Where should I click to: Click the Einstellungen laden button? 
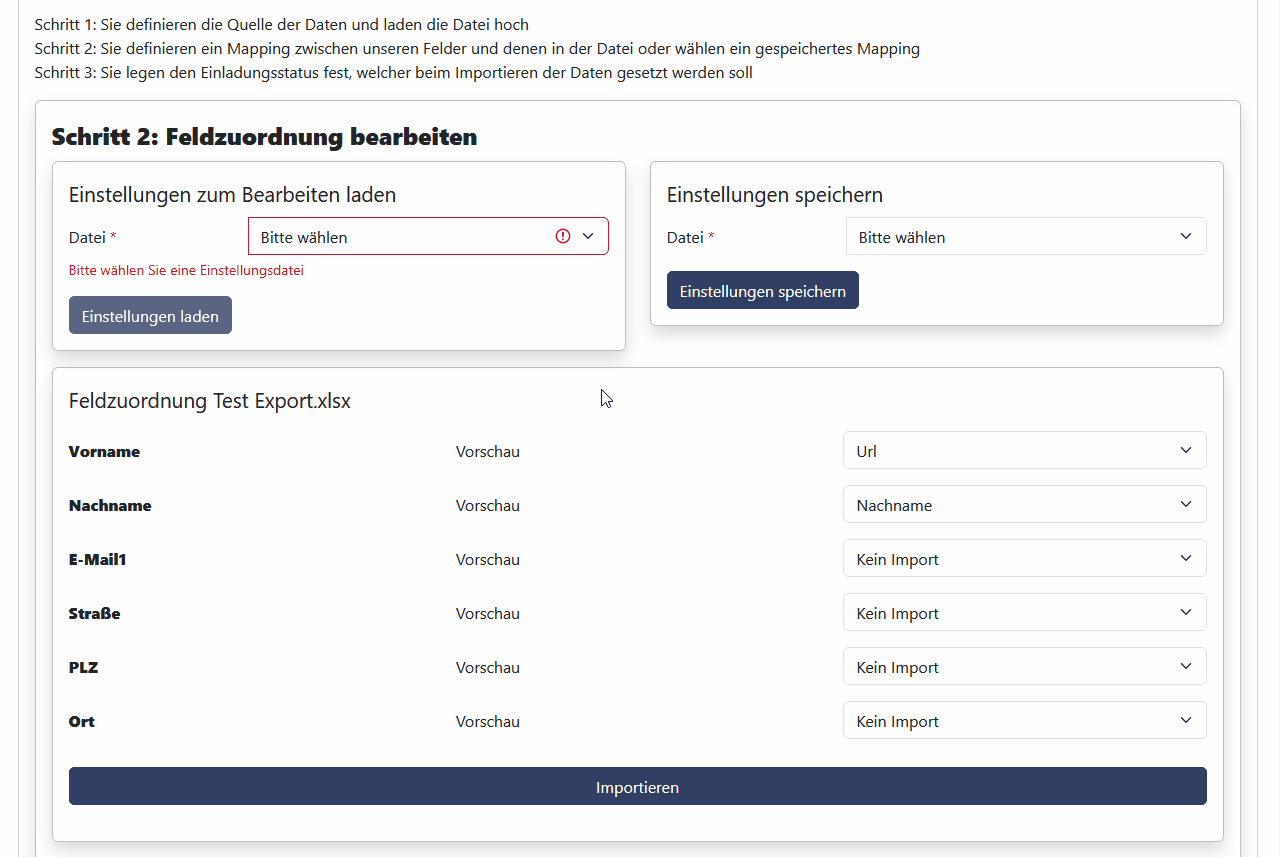click(150, 316)
